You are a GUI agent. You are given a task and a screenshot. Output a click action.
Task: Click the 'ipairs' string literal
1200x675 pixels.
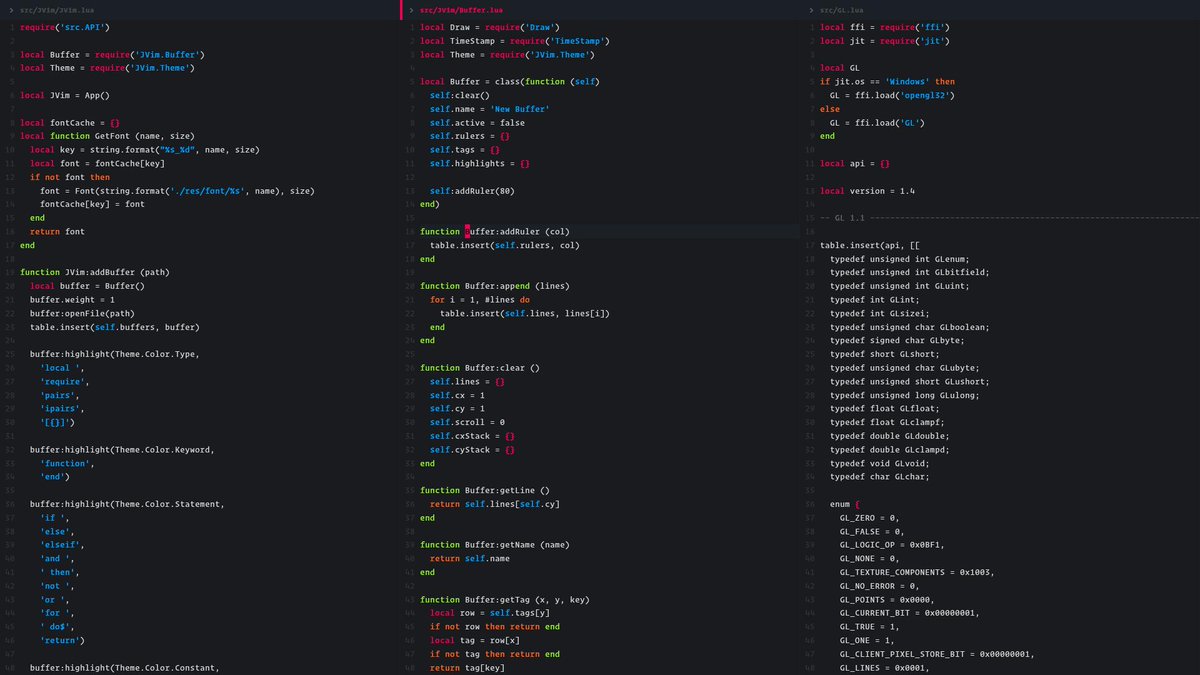pos(62,408)
